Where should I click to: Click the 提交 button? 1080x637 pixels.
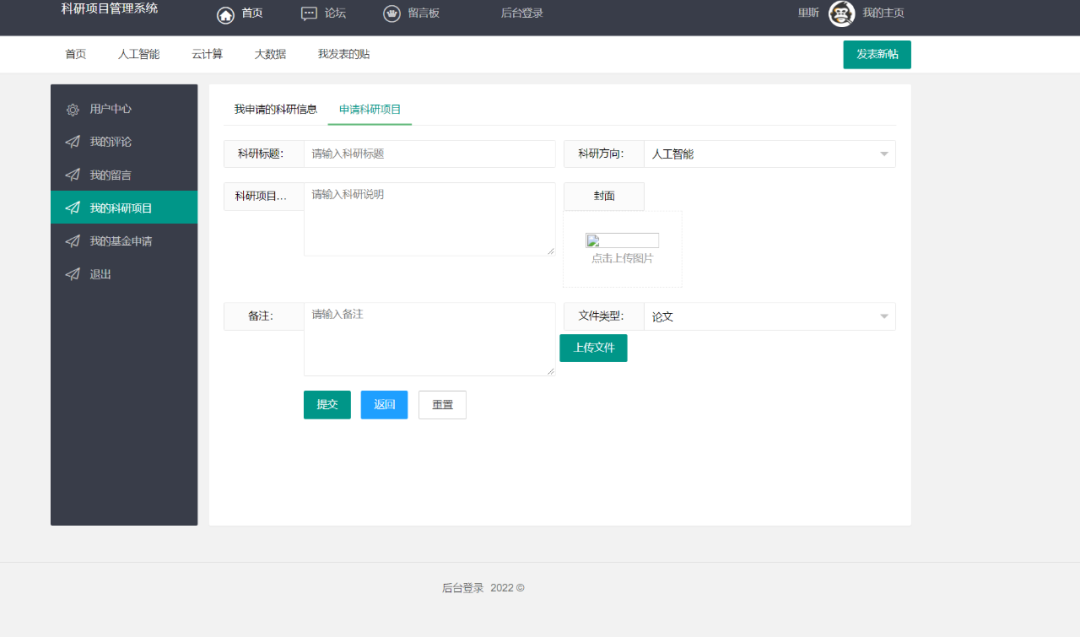coord(327,405)
